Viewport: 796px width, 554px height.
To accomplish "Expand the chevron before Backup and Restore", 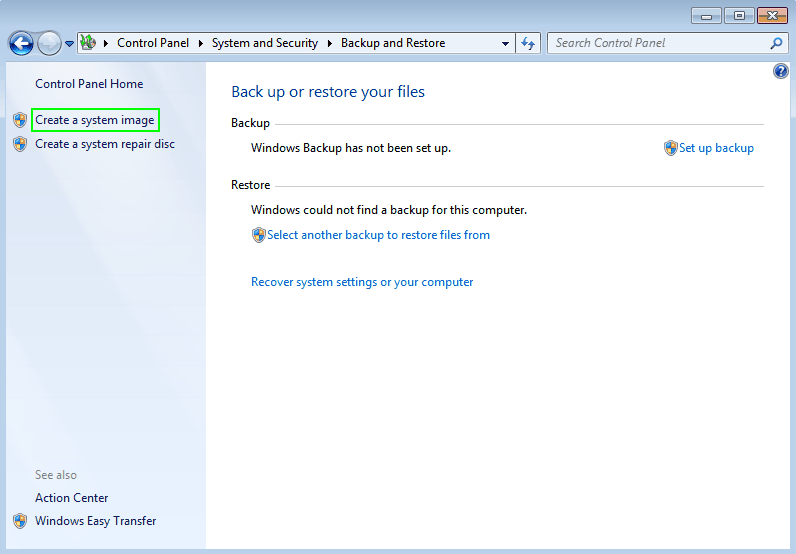I will pos(330,43).
